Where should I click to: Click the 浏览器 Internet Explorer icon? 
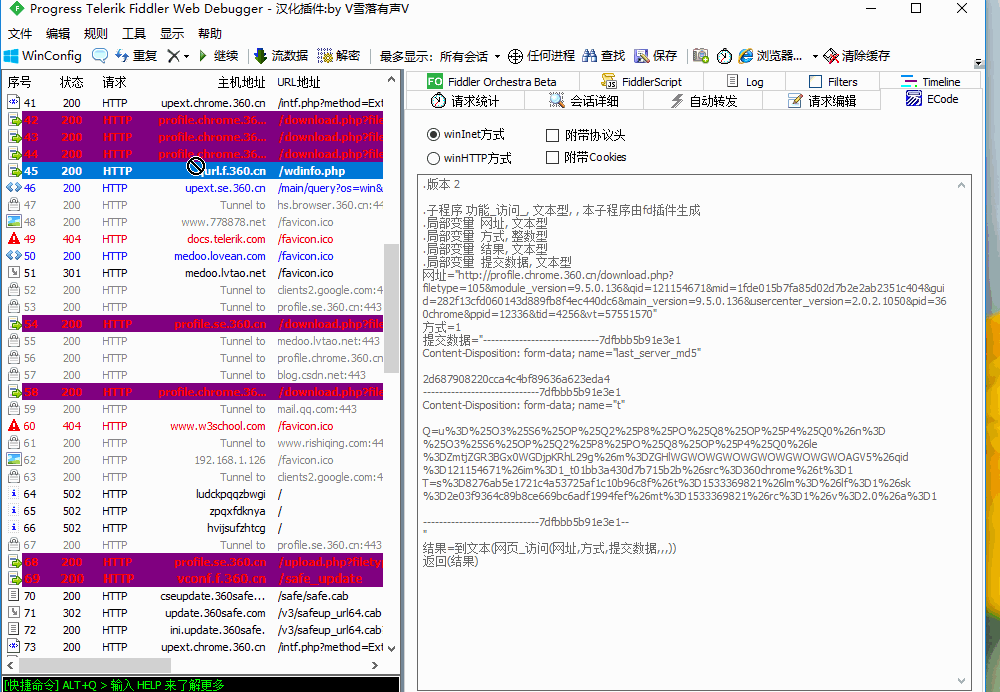pos(746,56)
